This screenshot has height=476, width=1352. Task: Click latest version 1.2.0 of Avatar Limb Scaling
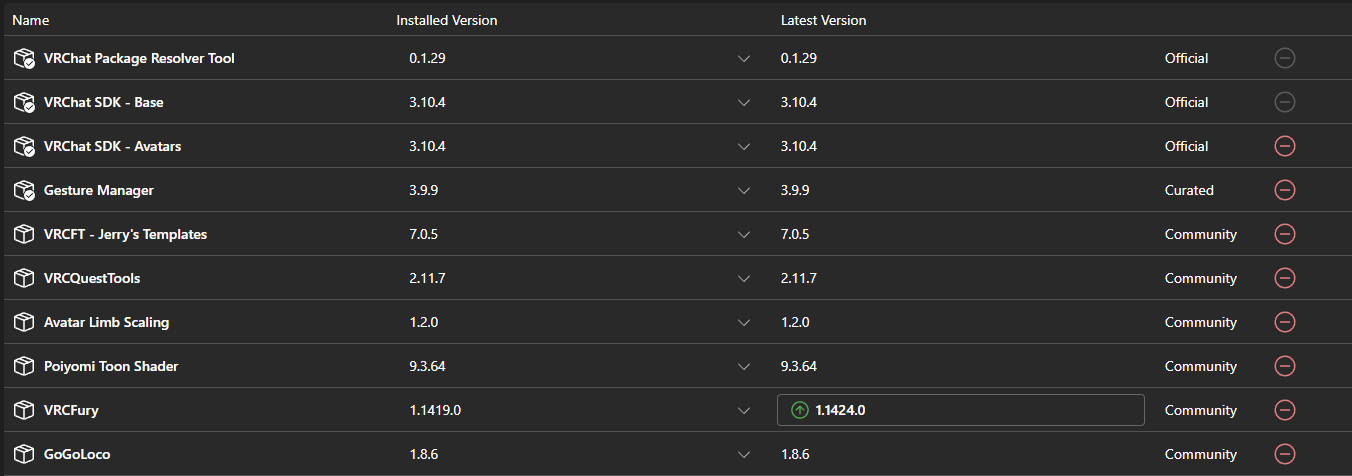795,322
